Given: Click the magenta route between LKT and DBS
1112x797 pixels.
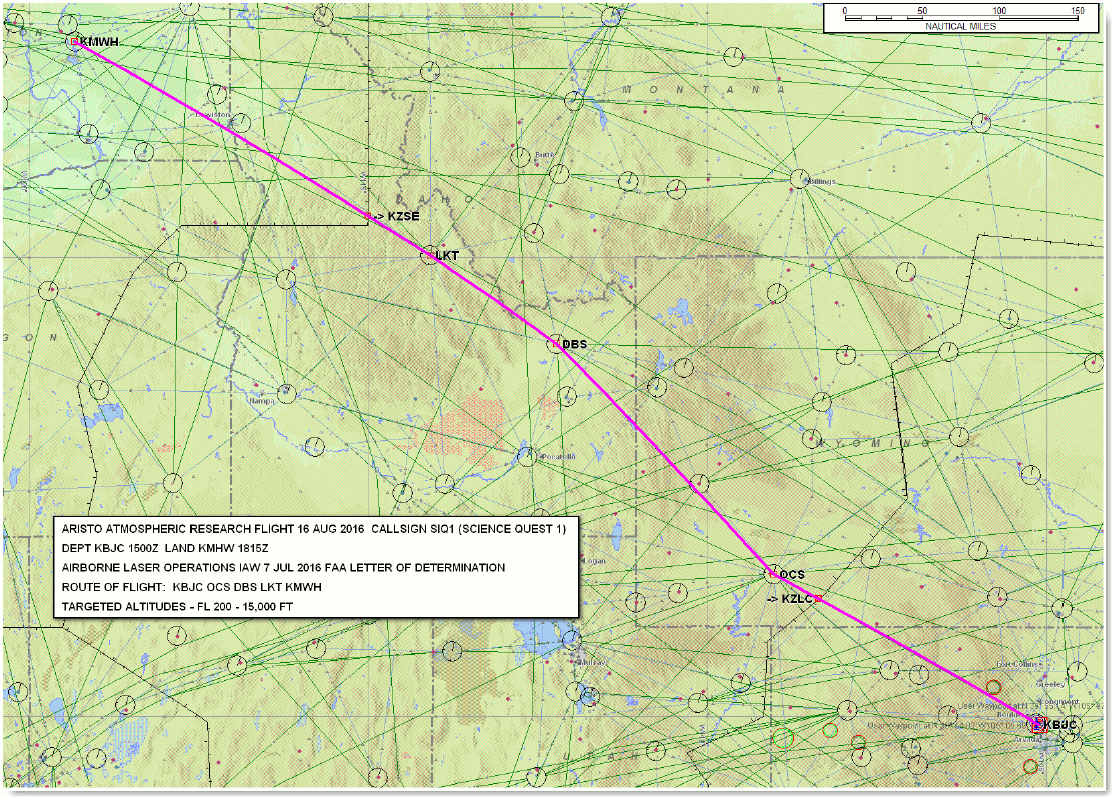Looking at the screenshot, I should [x=492, y=300].
